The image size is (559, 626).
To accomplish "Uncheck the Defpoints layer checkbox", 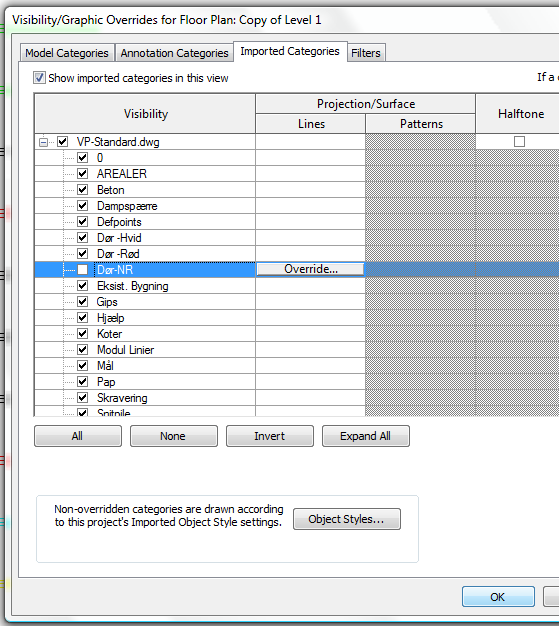I will click(83, 222).
